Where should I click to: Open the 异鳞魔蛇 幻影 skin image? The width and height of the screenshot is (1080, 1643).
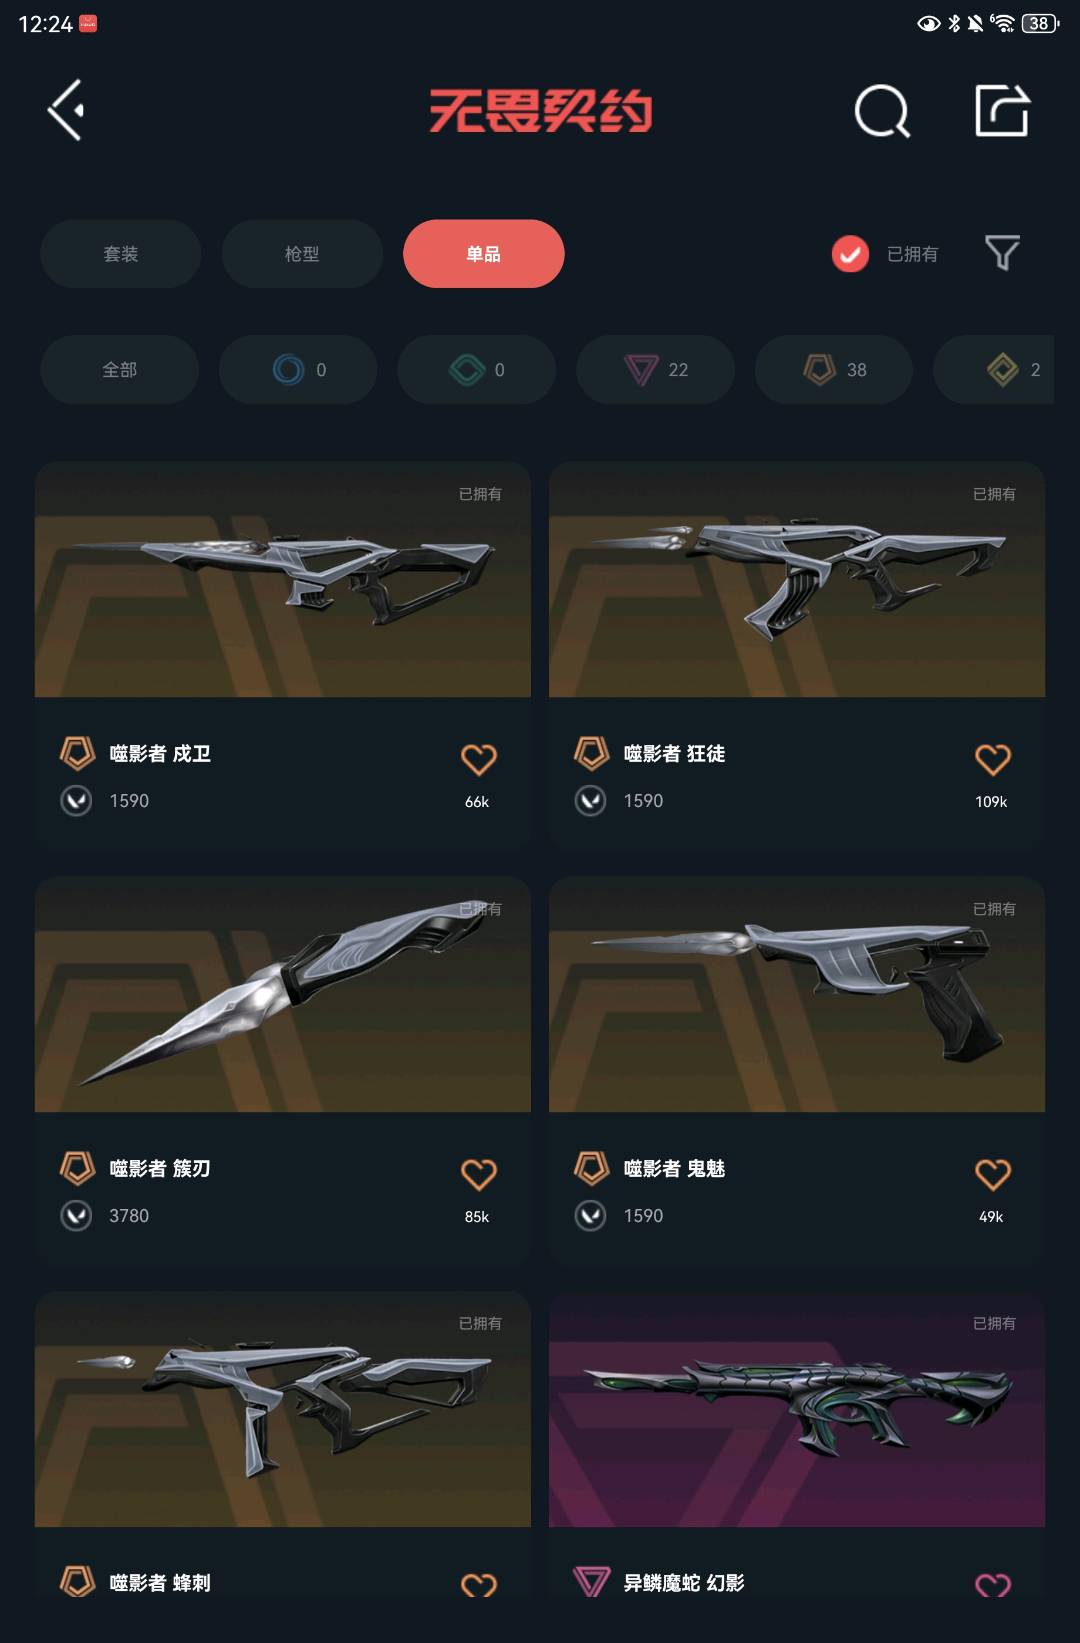pos(797,1410)
